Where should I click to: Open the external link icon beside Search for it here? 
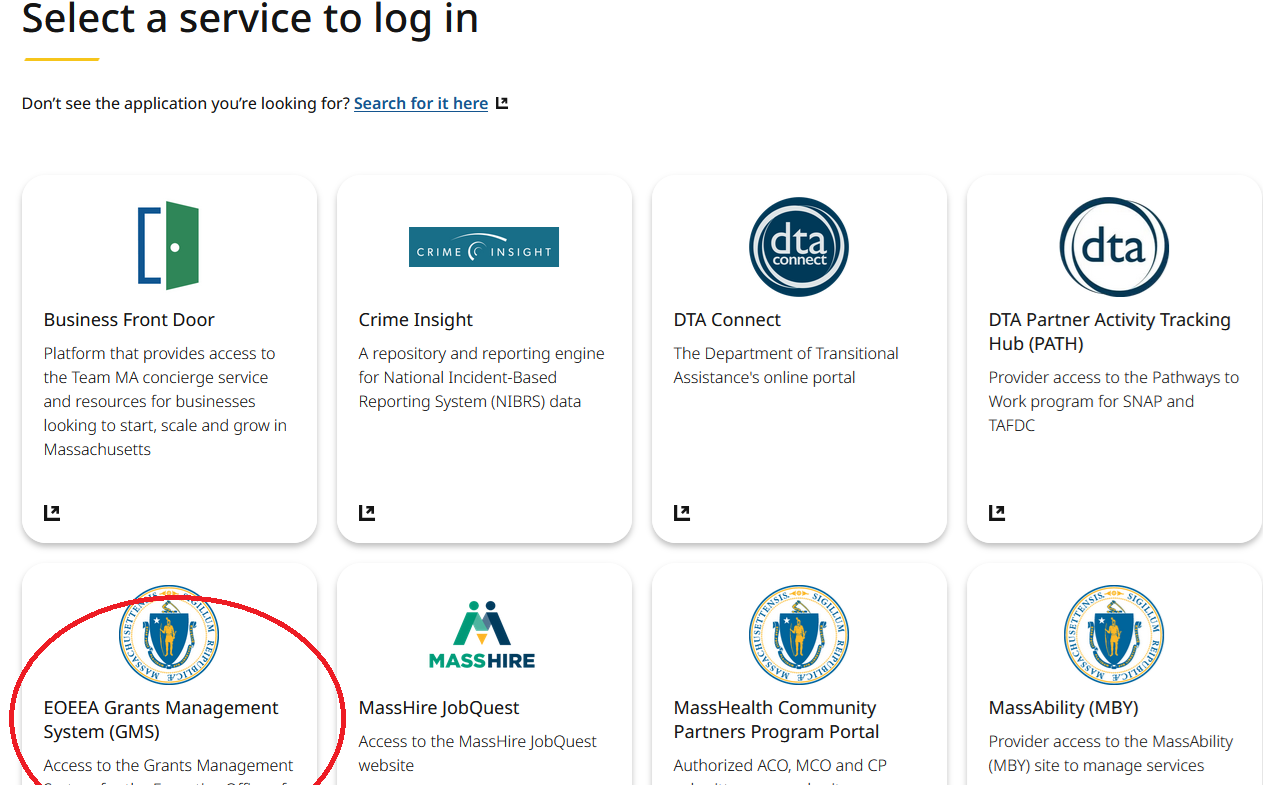click(x=502, y=103)
